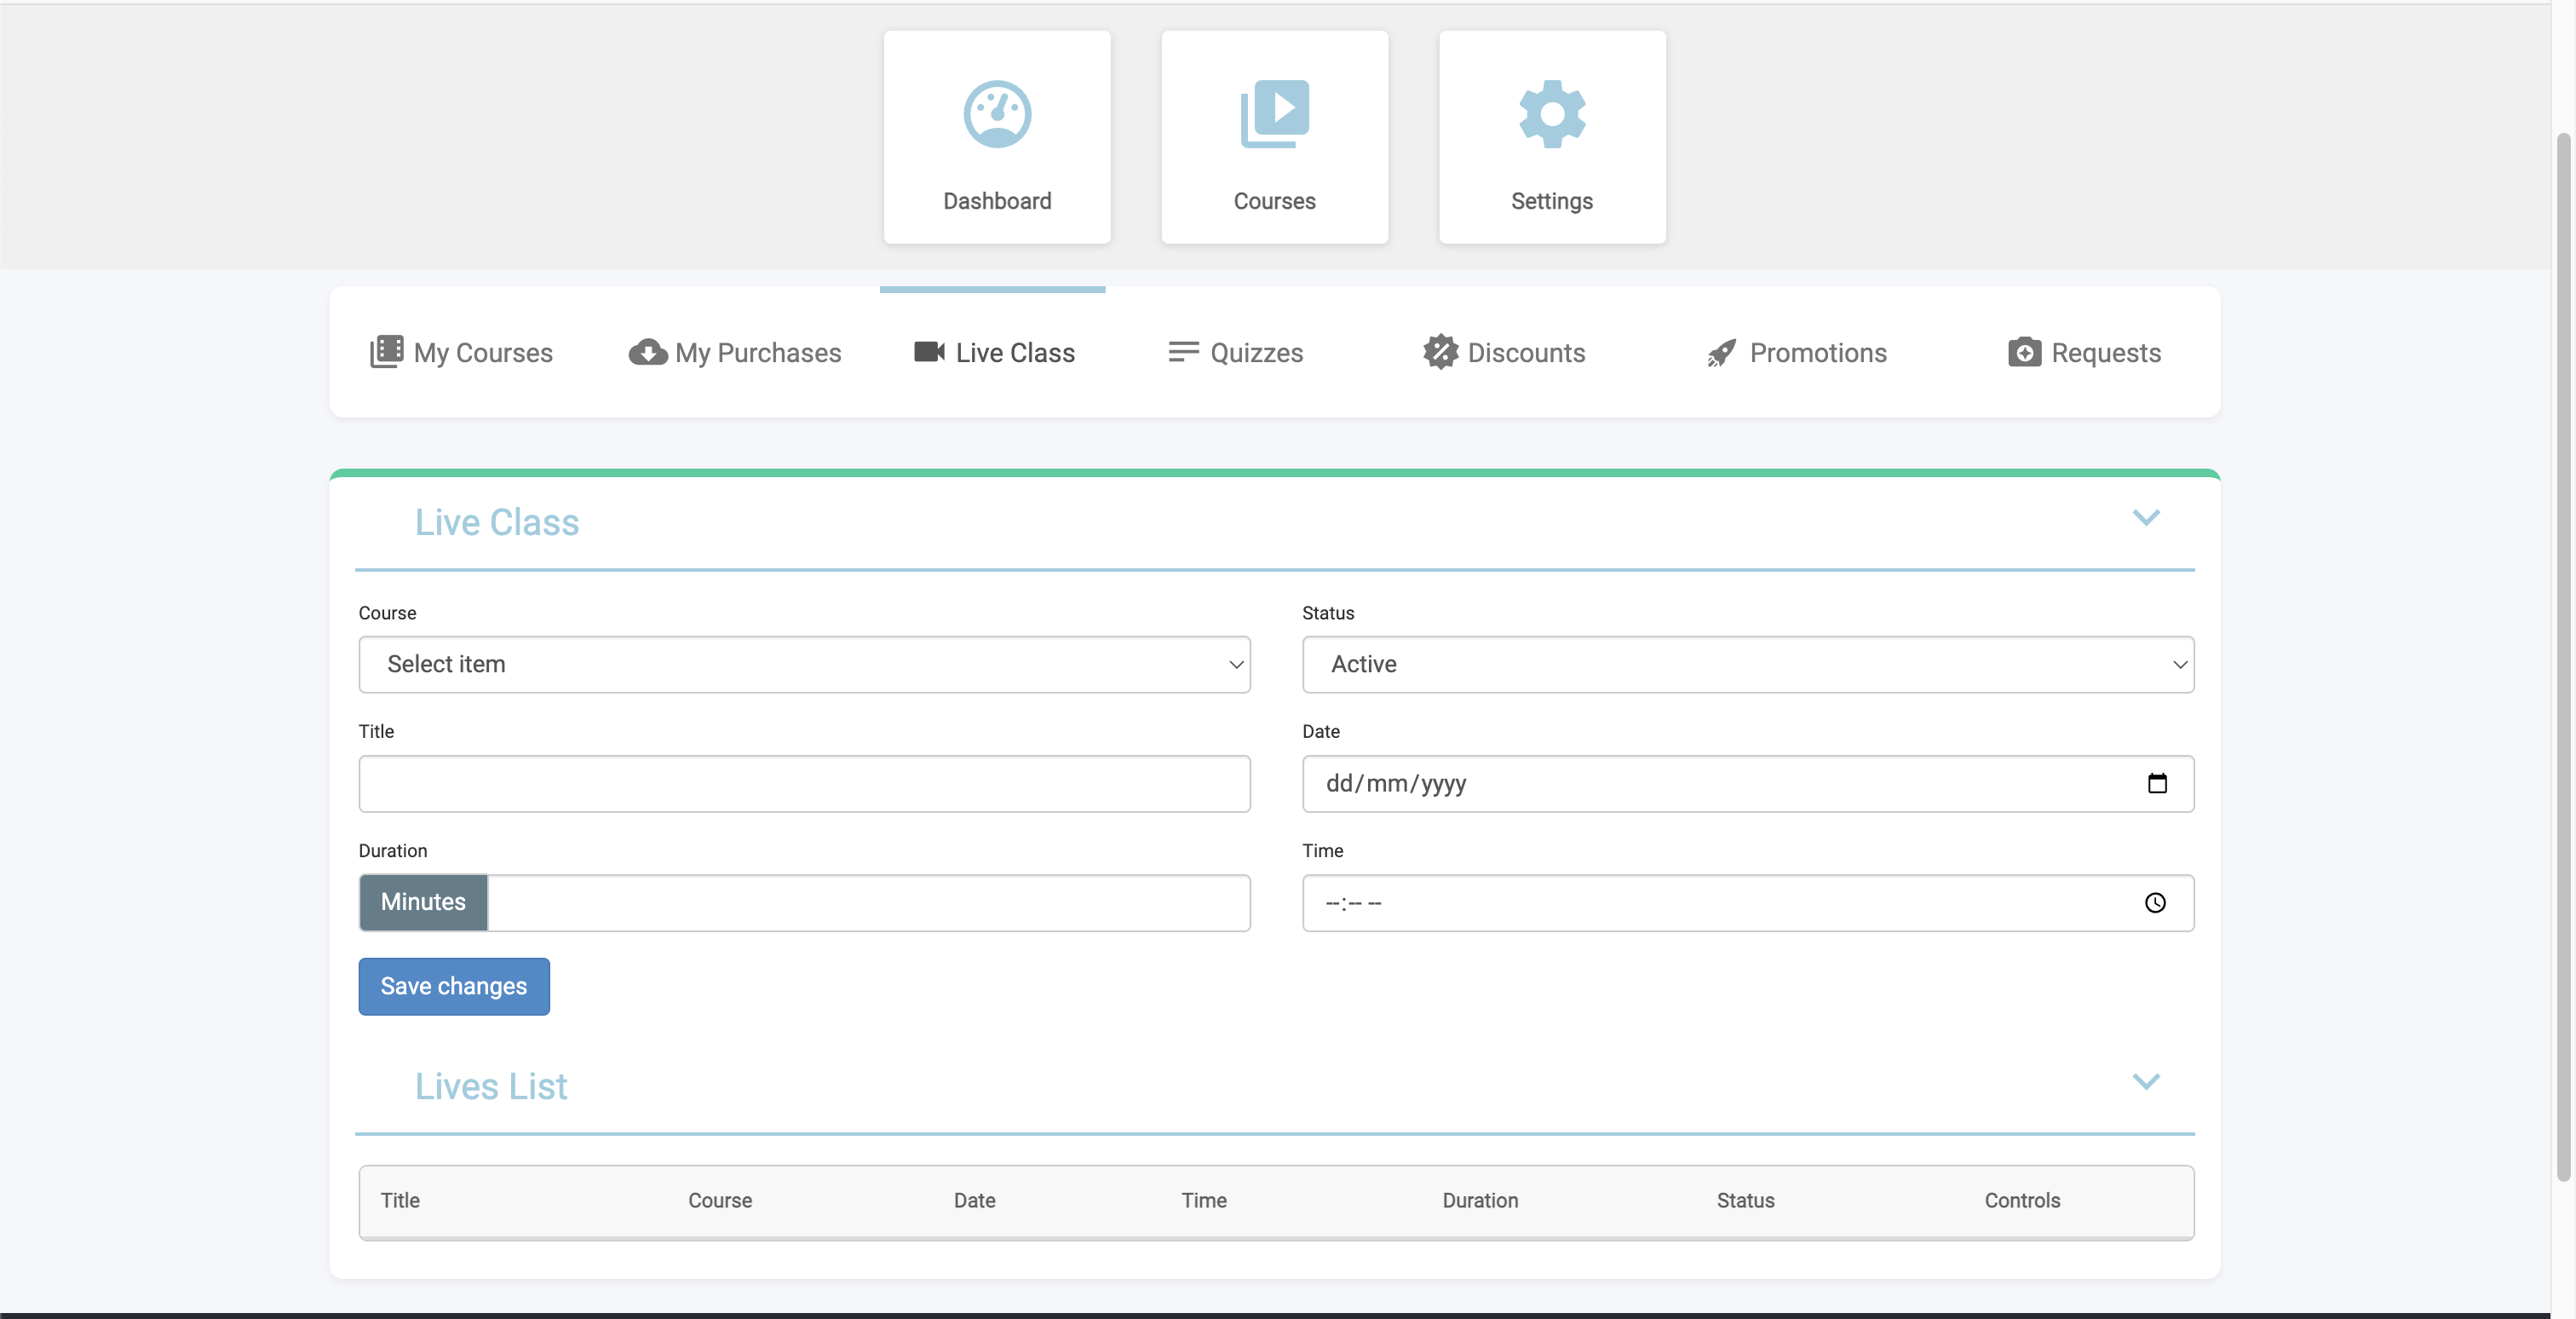The height and width of the screenshot is (1319, 2576).
Task: Click into the Title text field
Action: click(804, 784)
